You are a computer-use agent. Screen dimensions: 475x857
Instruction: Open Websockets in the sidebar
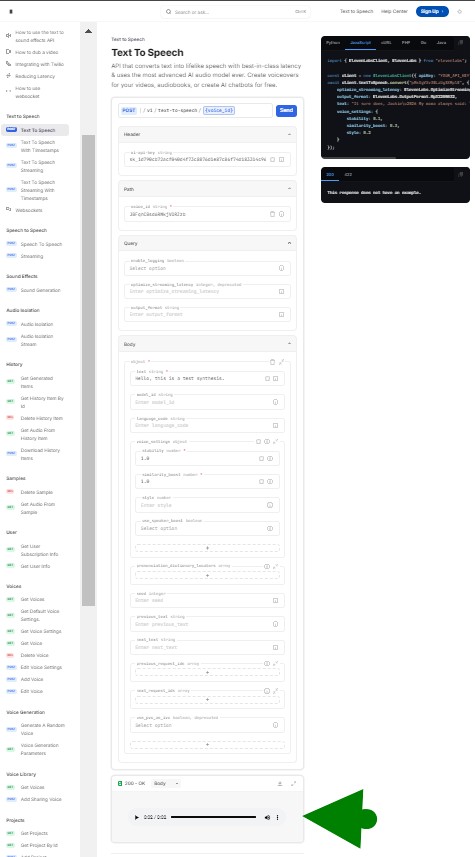(x=29, y=210)
